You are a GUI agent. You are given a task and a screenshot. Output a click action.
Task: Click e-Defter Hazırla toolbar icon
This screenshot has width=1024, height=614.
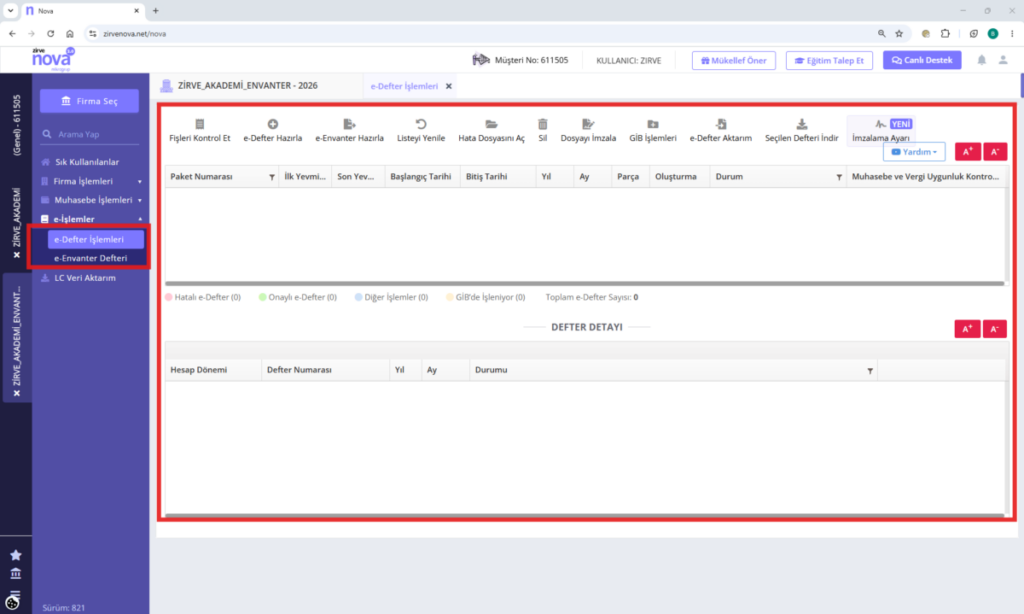(272, 124)
